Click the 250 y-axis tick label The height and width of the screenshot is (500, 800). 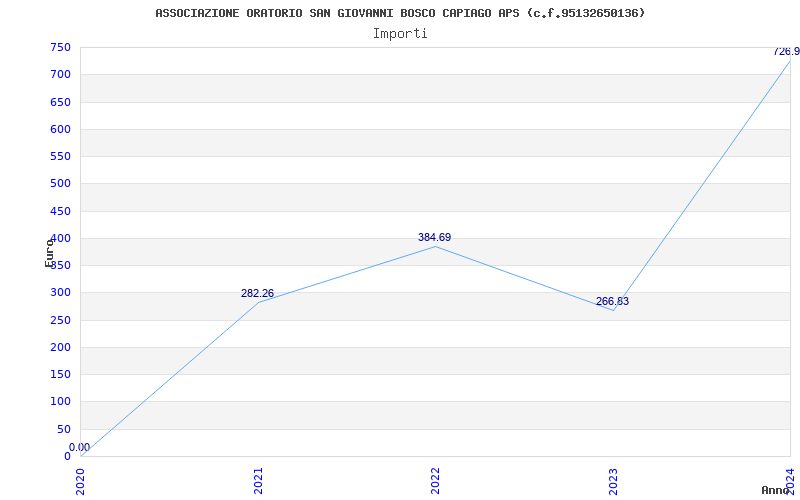tap(60, 320)
